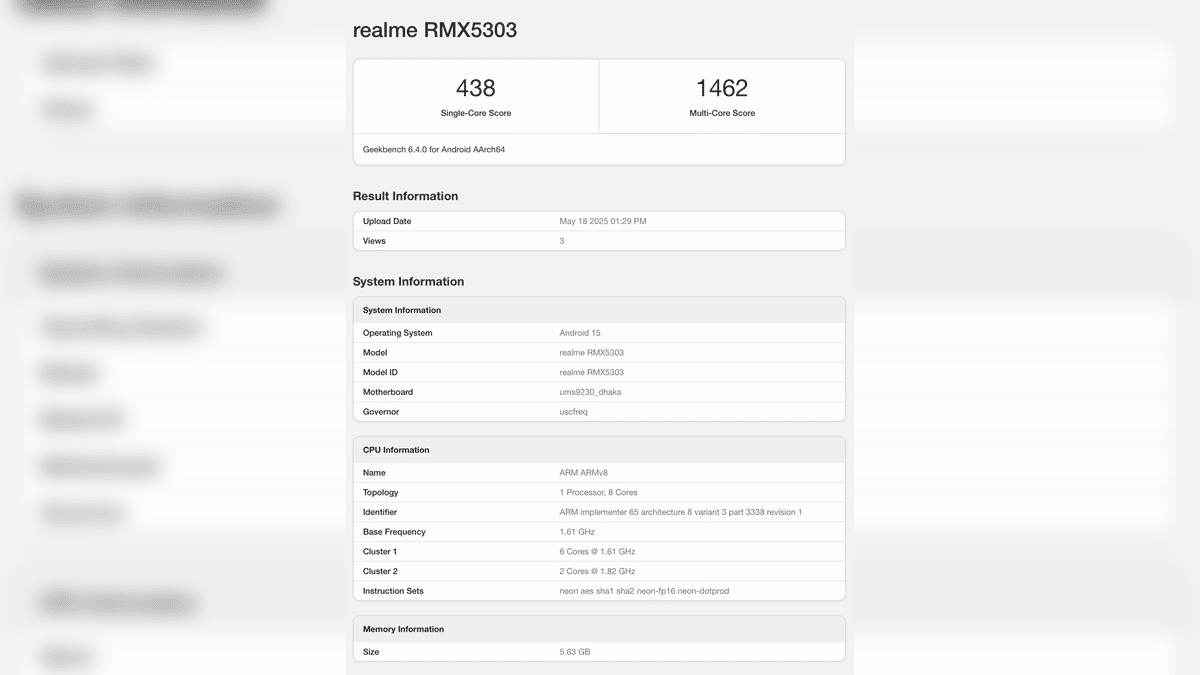Viewport: 1200px width, 675px height.
Task: Select the 1 Processor, 8 Cores value
Action: 598,493
